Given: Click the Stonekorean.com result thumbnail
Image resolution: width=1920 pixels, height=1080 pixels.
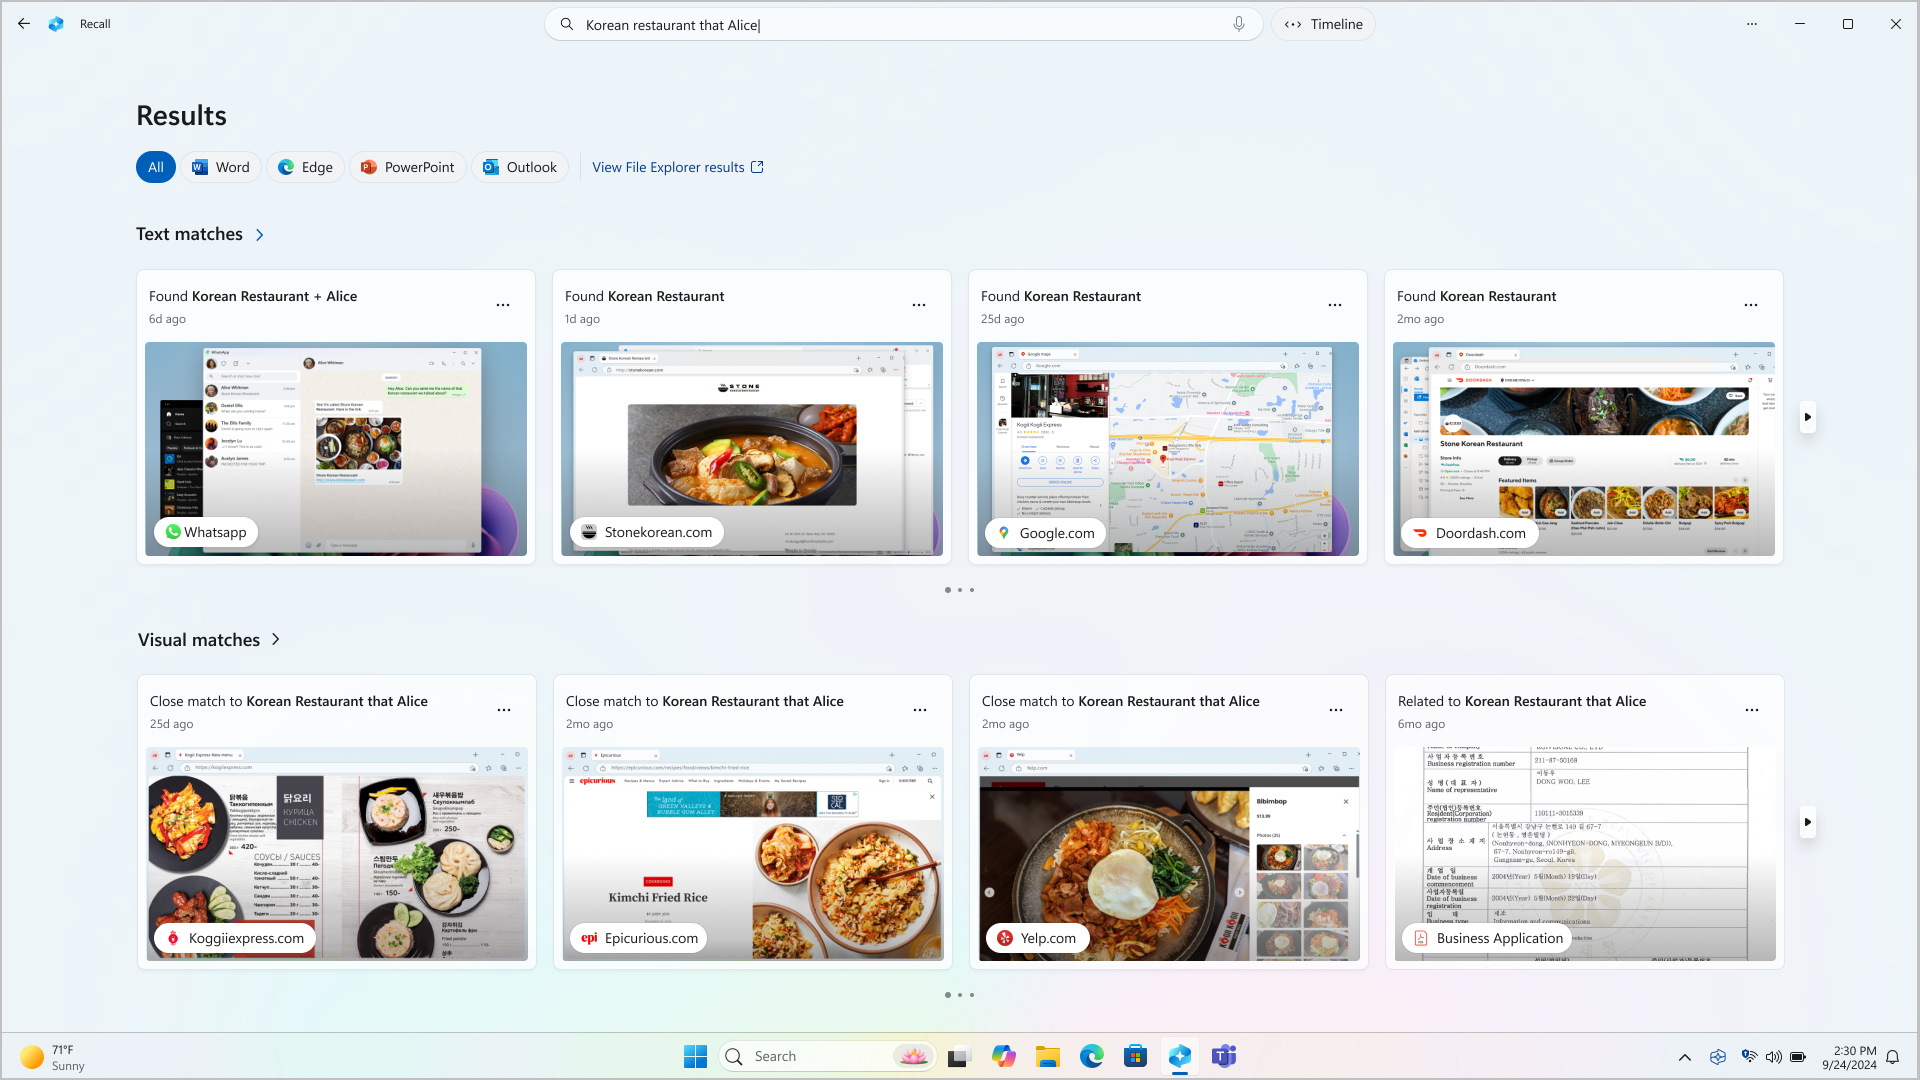Looking at the screenshot, I should (x=752, y=448).
